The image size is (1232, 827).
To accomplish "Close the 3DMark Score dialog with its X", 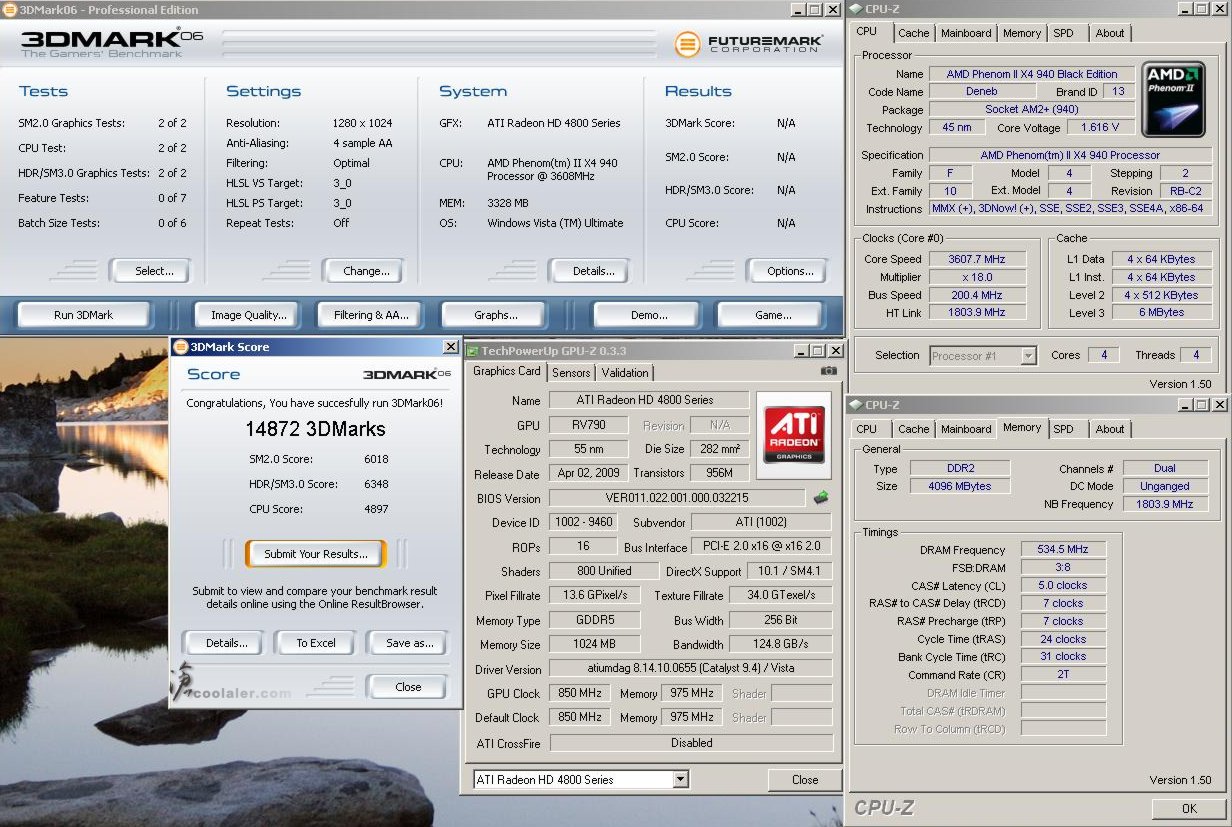I will pyautogui.click(x=450, y=347).
